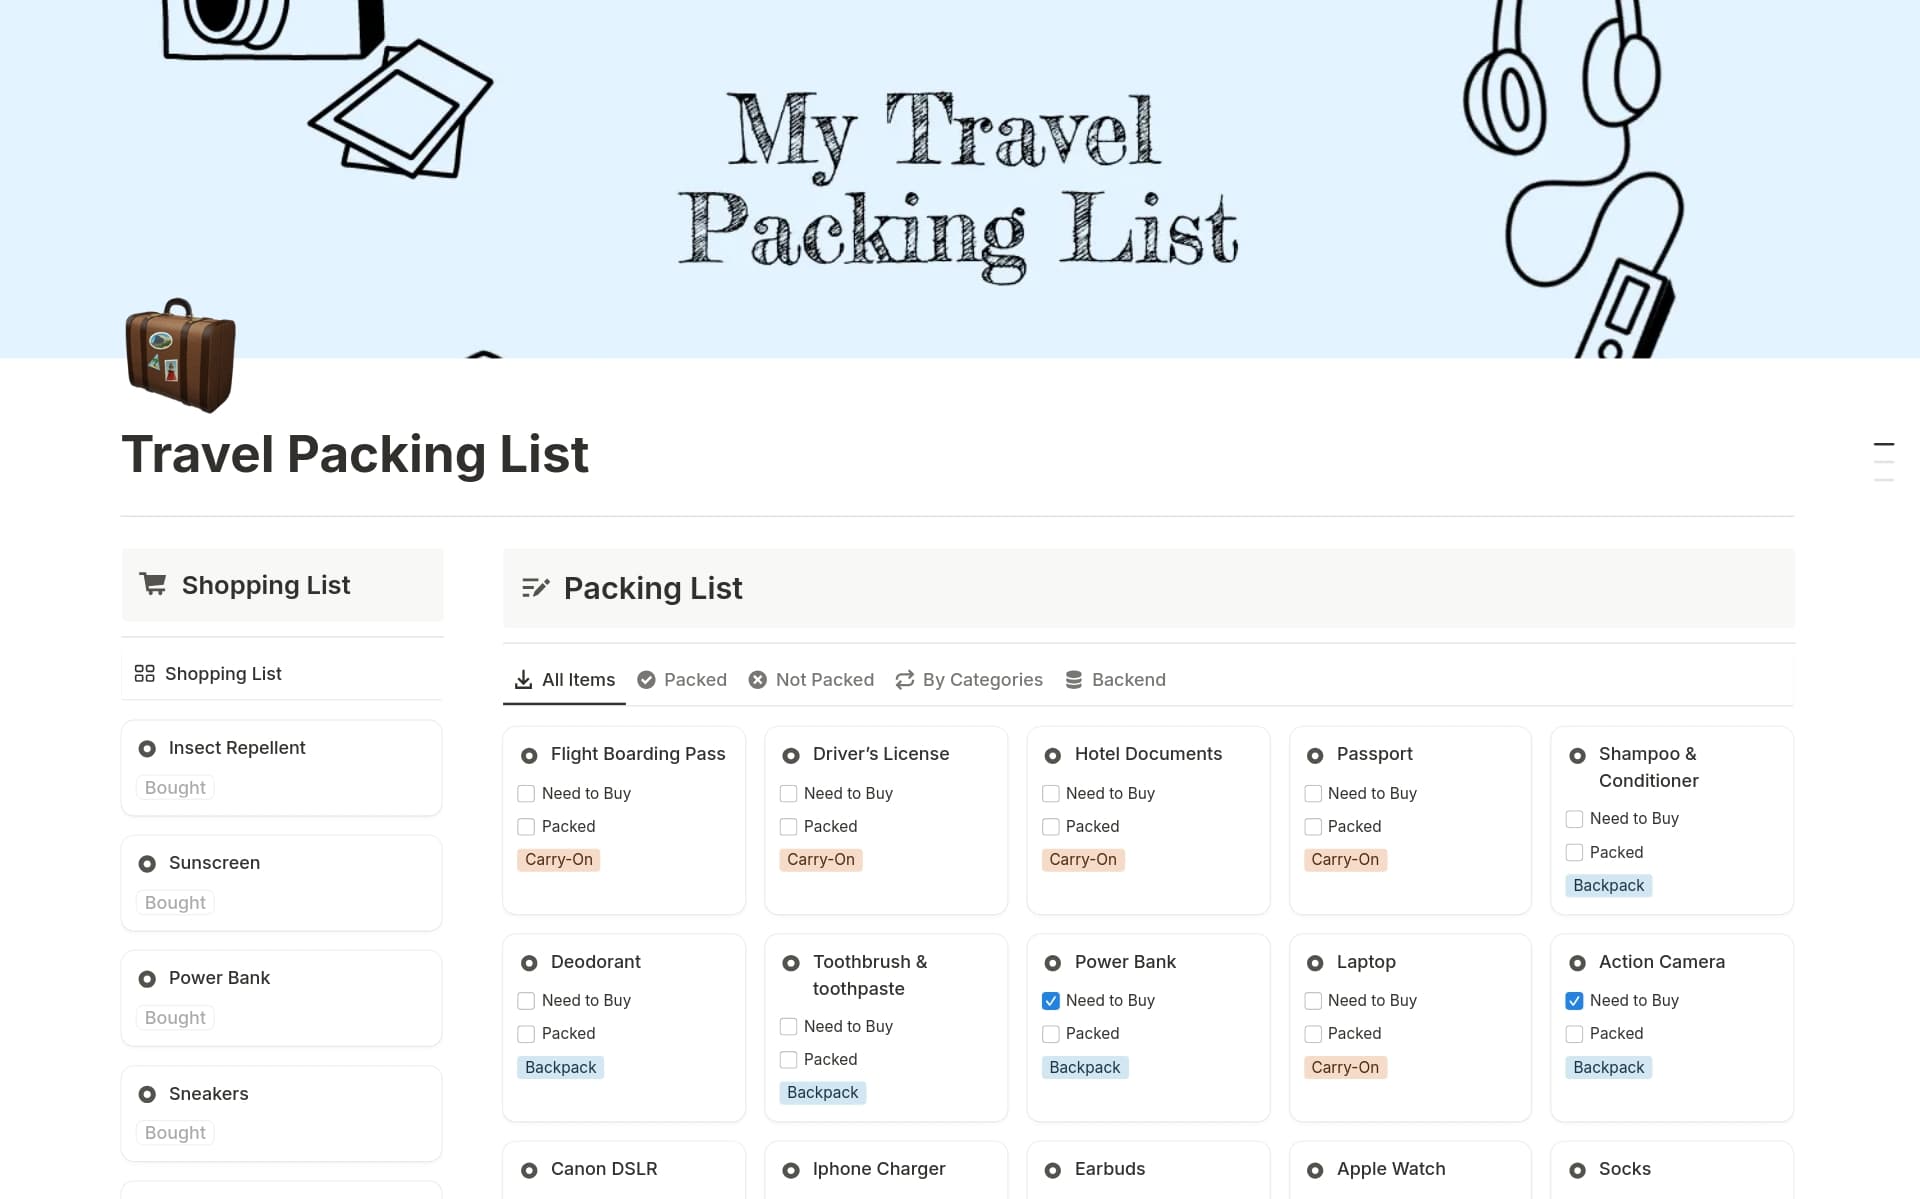Click the pencil icon next to Packing List
Viewport: 1920px width, 1199px height.
coord(537,588)
